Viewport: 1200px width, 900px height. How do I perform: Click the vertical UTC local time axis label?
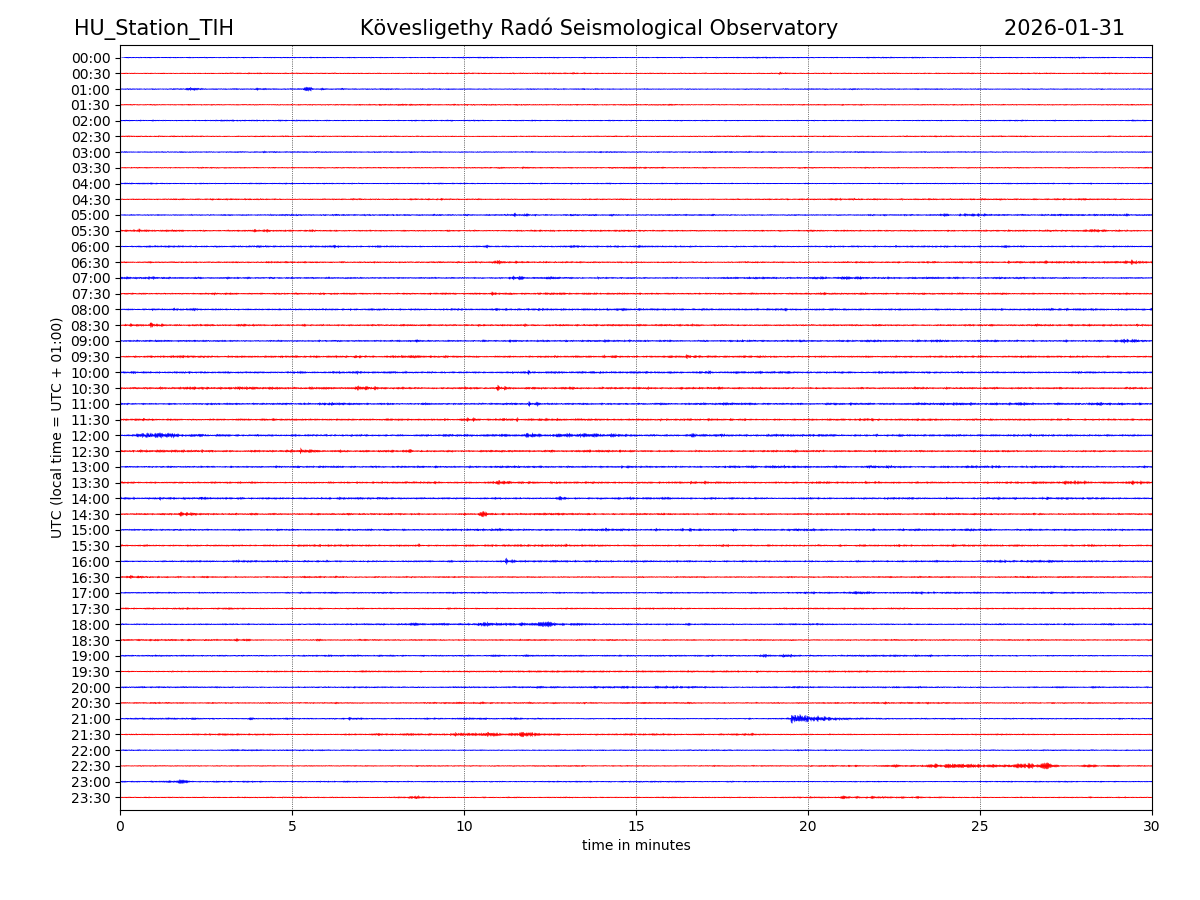pos(57,427)
